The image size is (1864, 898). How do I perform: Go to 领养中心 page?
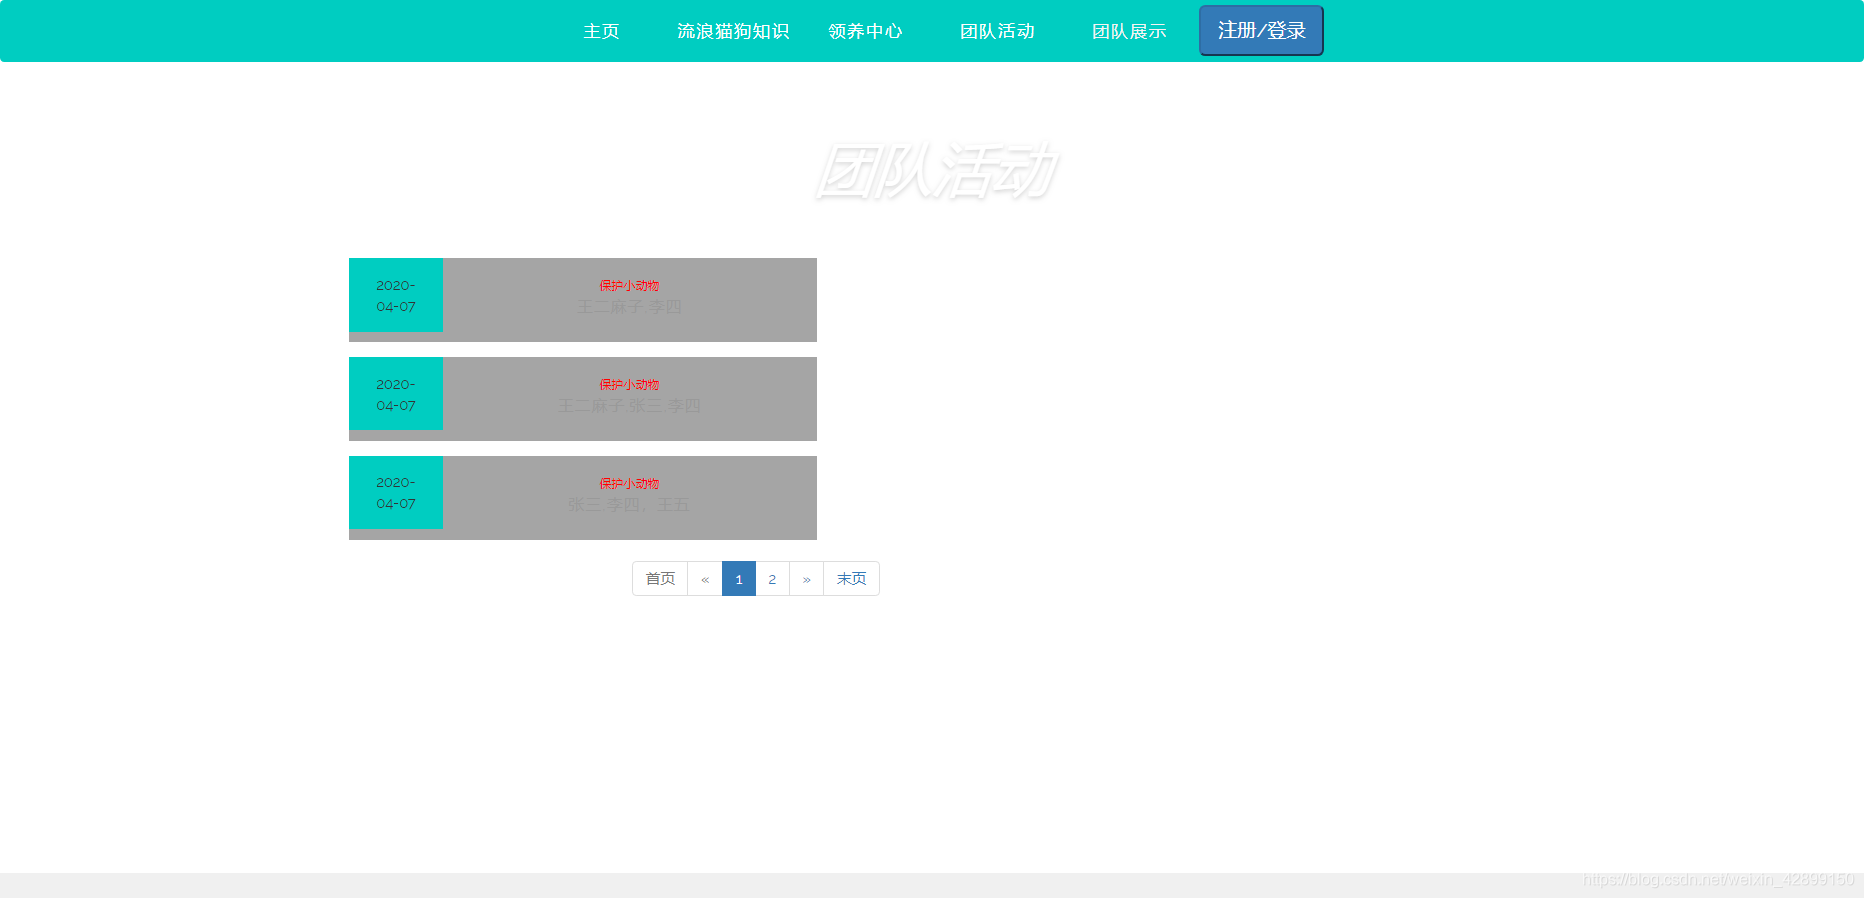865,31
